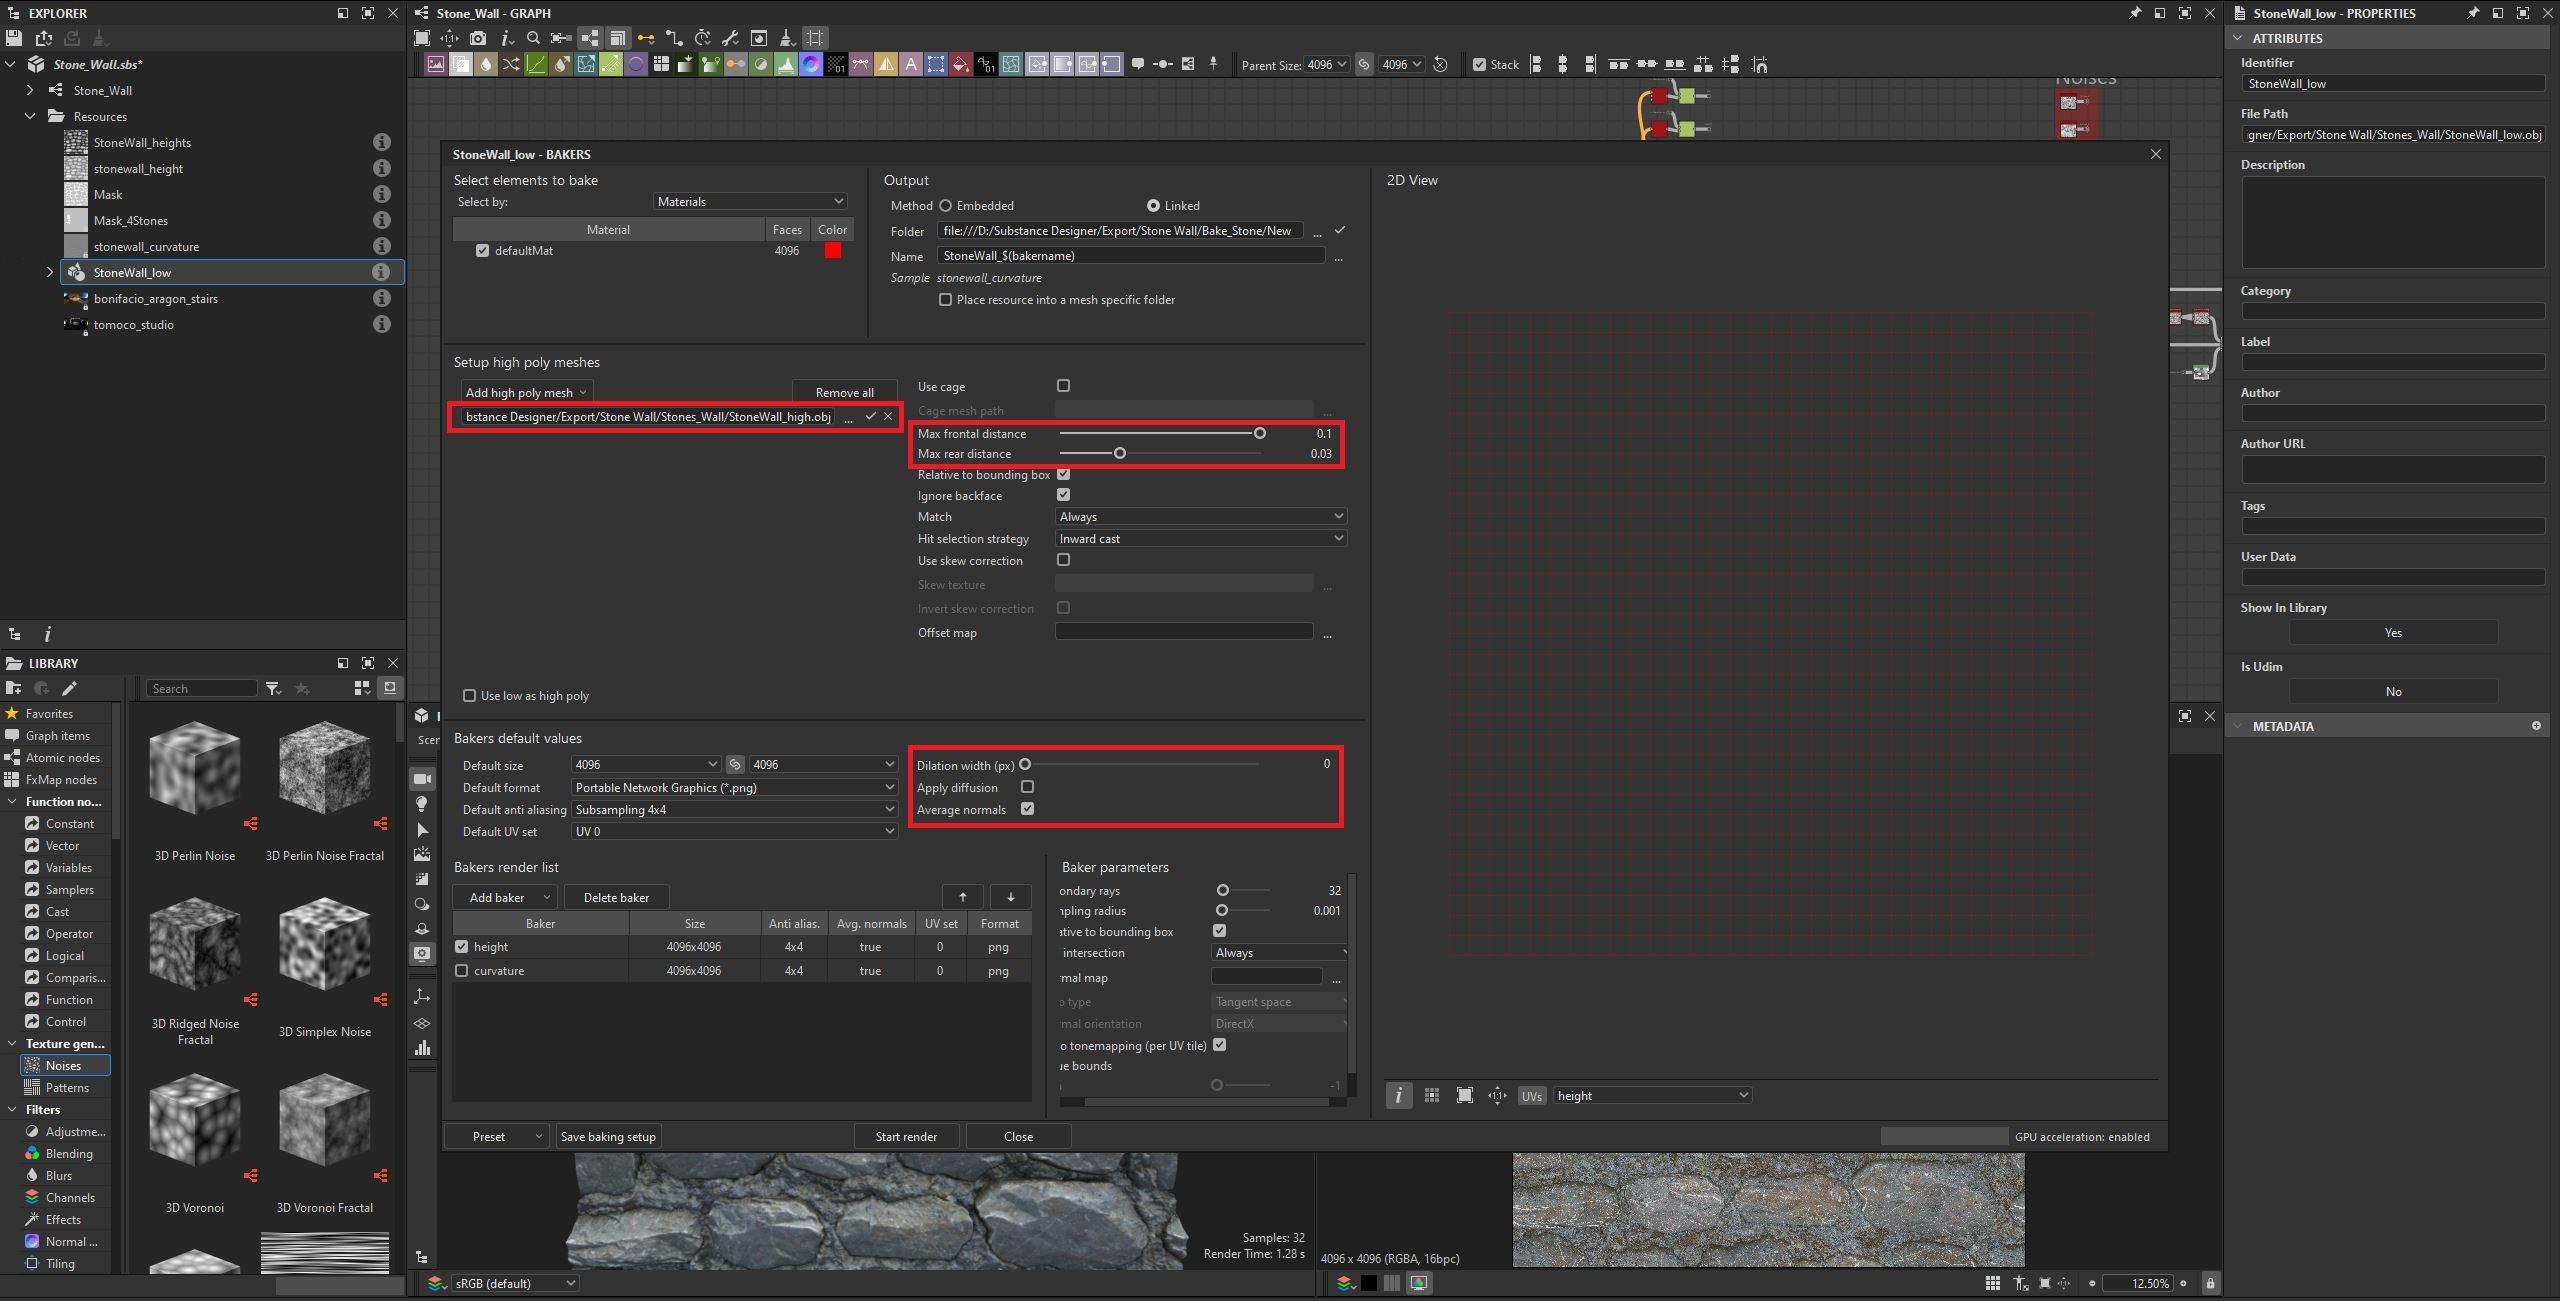Open the Add high poly mesh dropdown
This screenshot has width=2560, height=1301.
[x=526, y=392]
